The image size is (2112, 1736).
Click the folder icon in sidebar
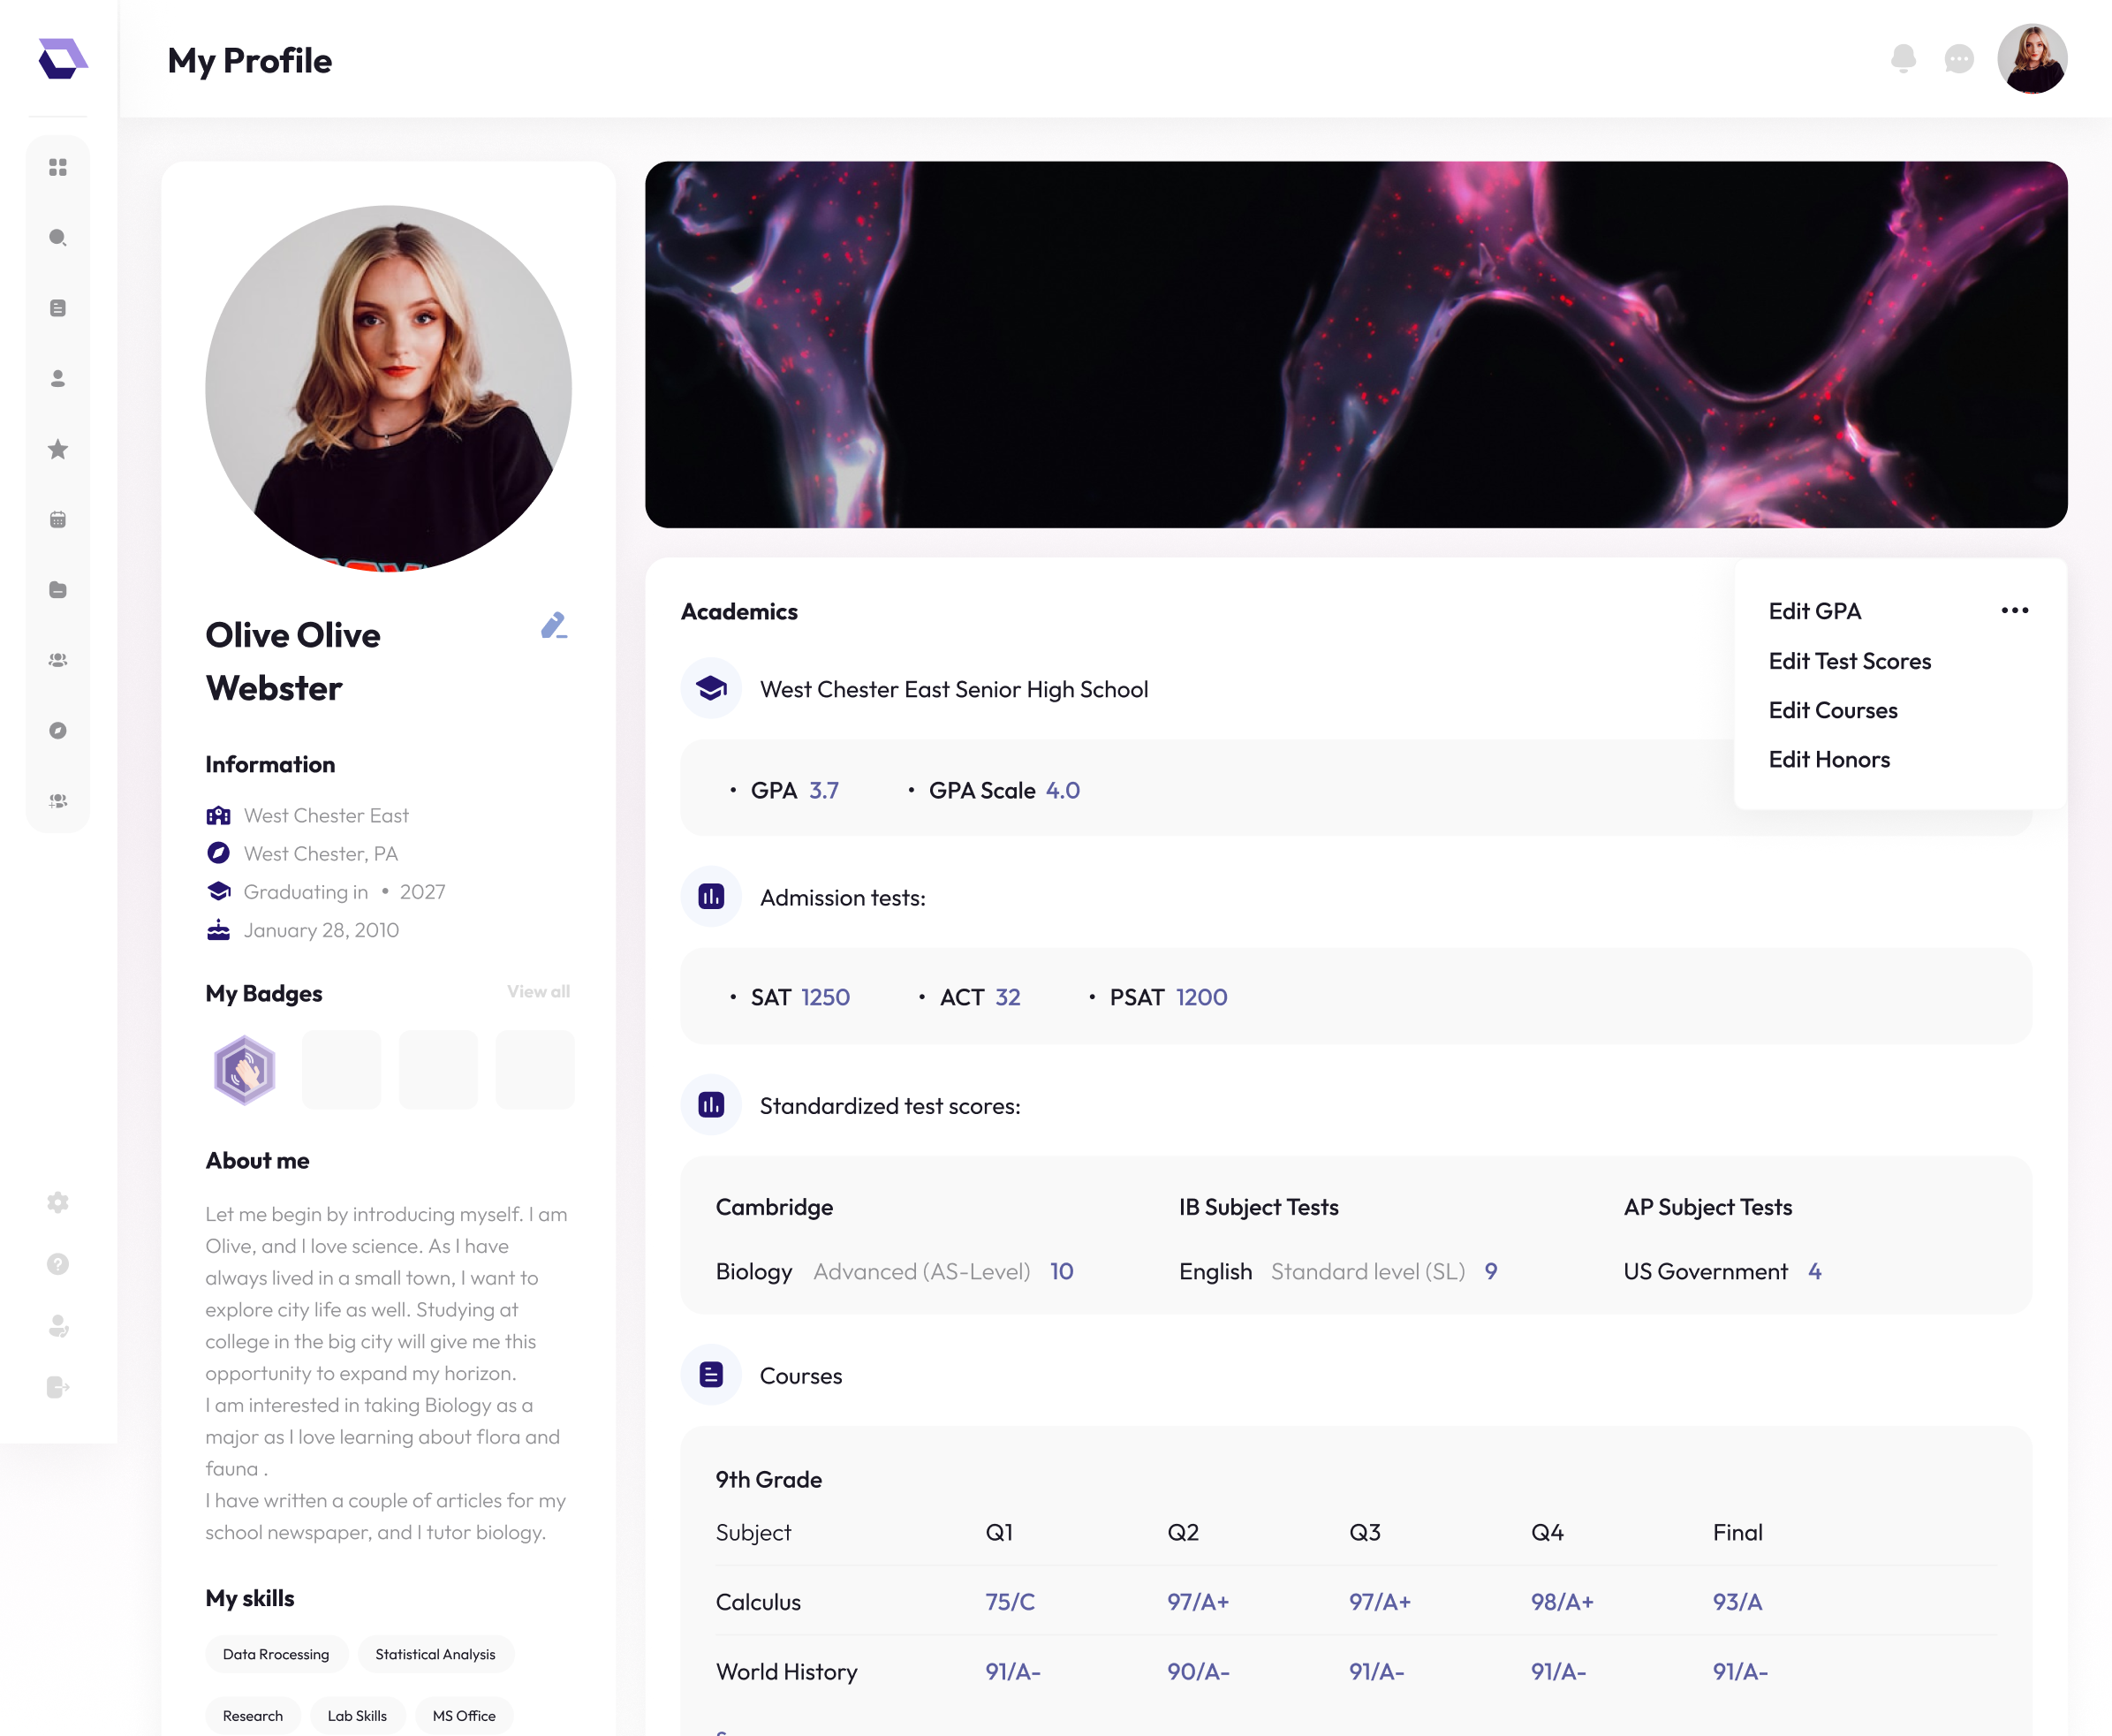point(58,590)
